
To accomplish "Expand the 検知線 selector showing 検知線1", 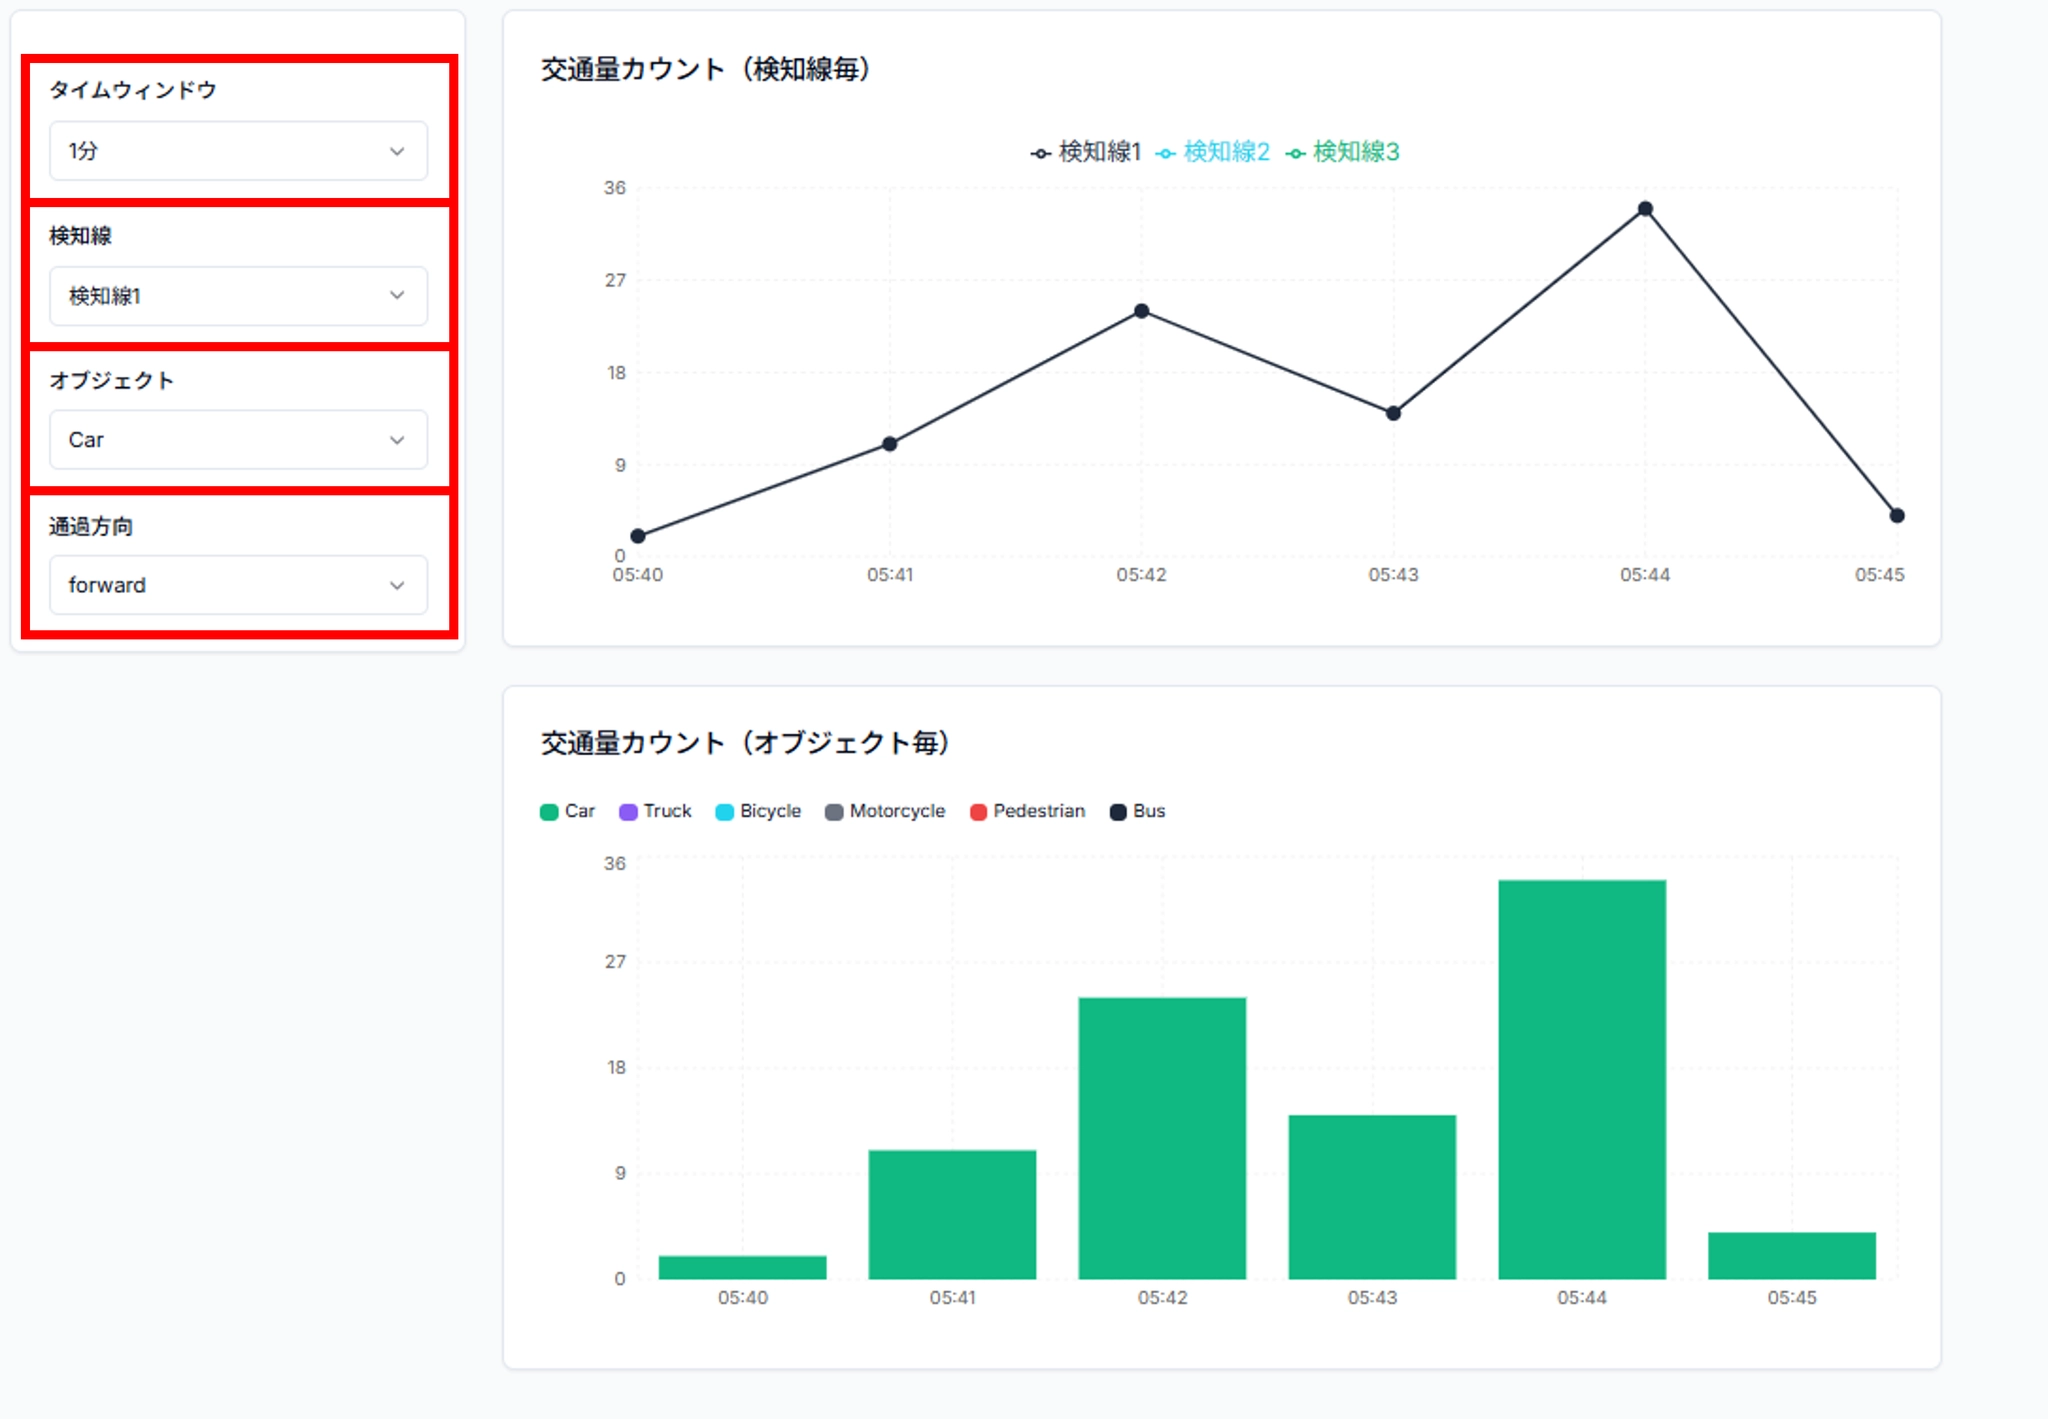I will 238,296.
